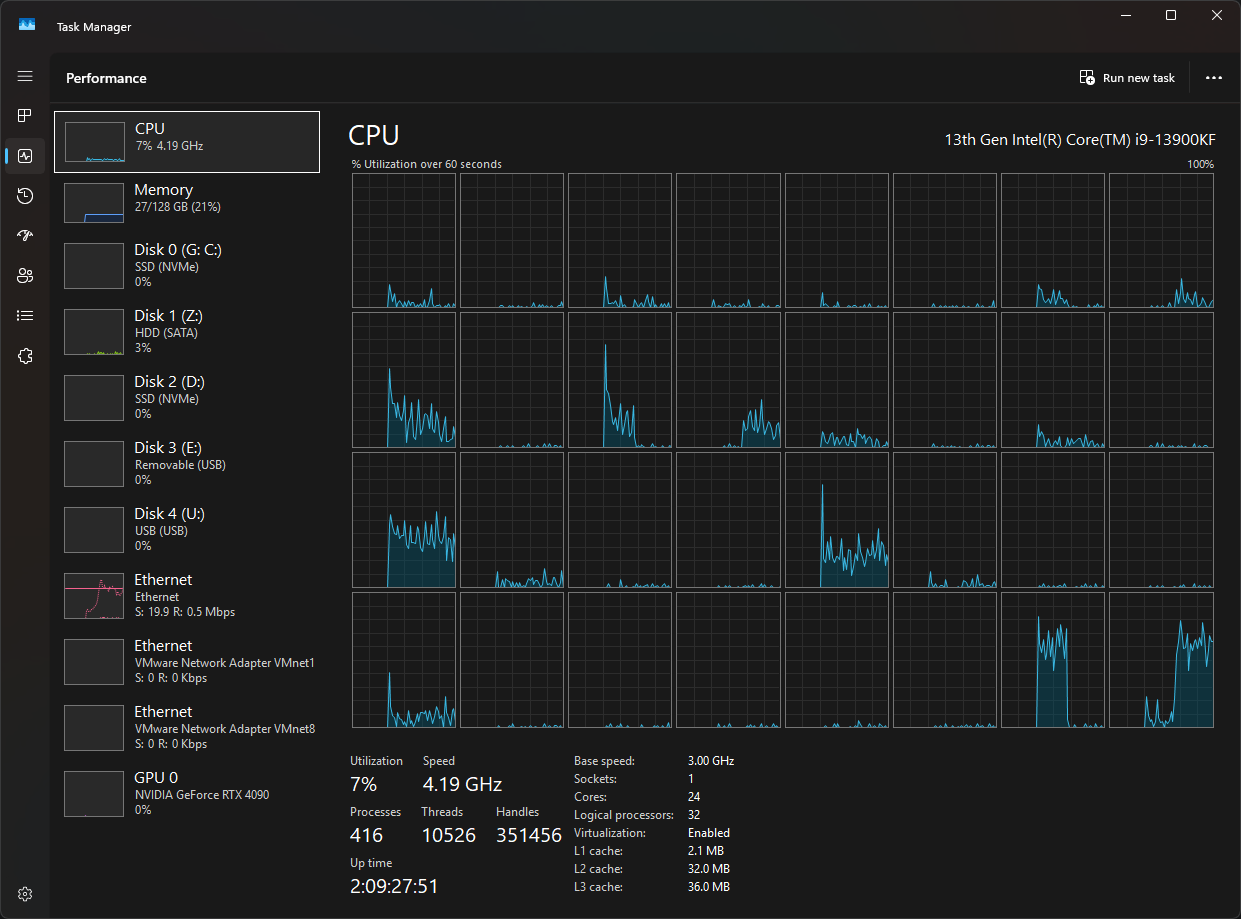The width and height of the screenshot is (1241, 919).
Task: Click the Performance page title
Action: (106, 78)
